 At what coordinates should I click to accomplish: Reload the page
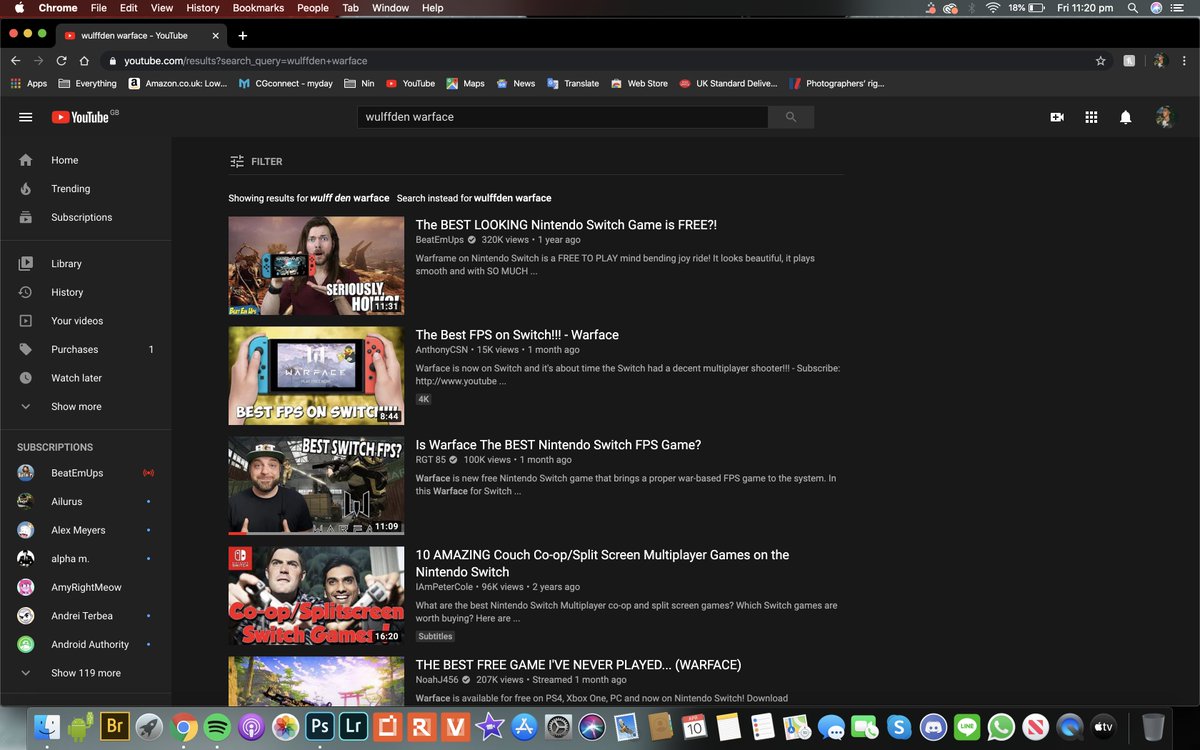point(62,61)
